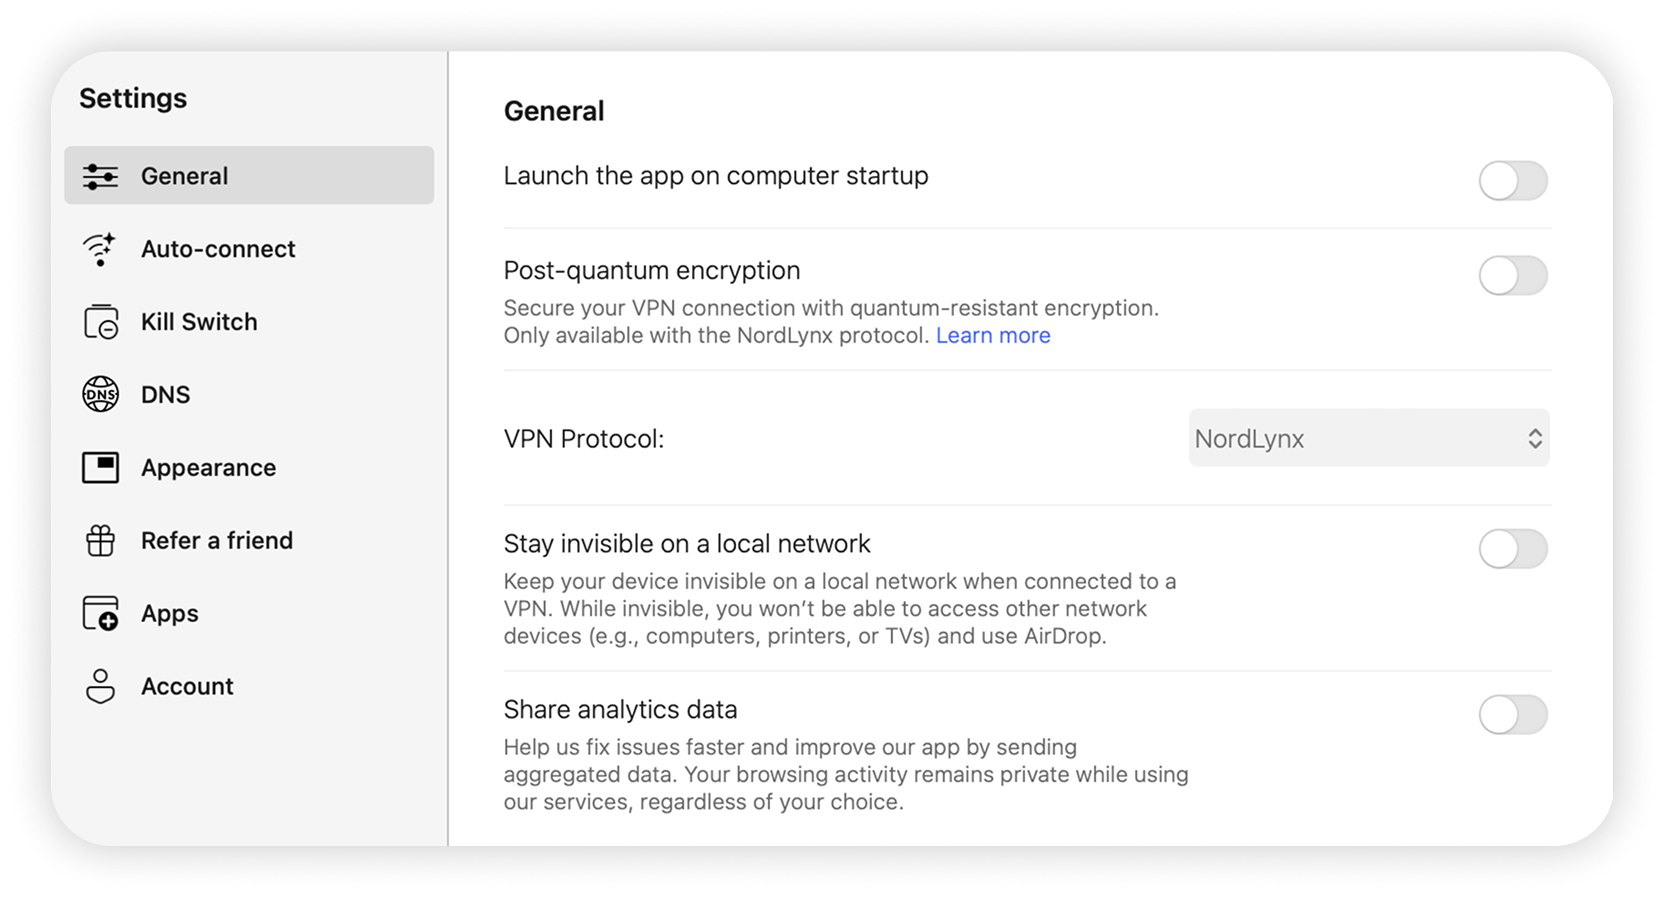Click the DNS globe icon
The width and height of the screenshot is (1665, 897).
coord(101,394)
